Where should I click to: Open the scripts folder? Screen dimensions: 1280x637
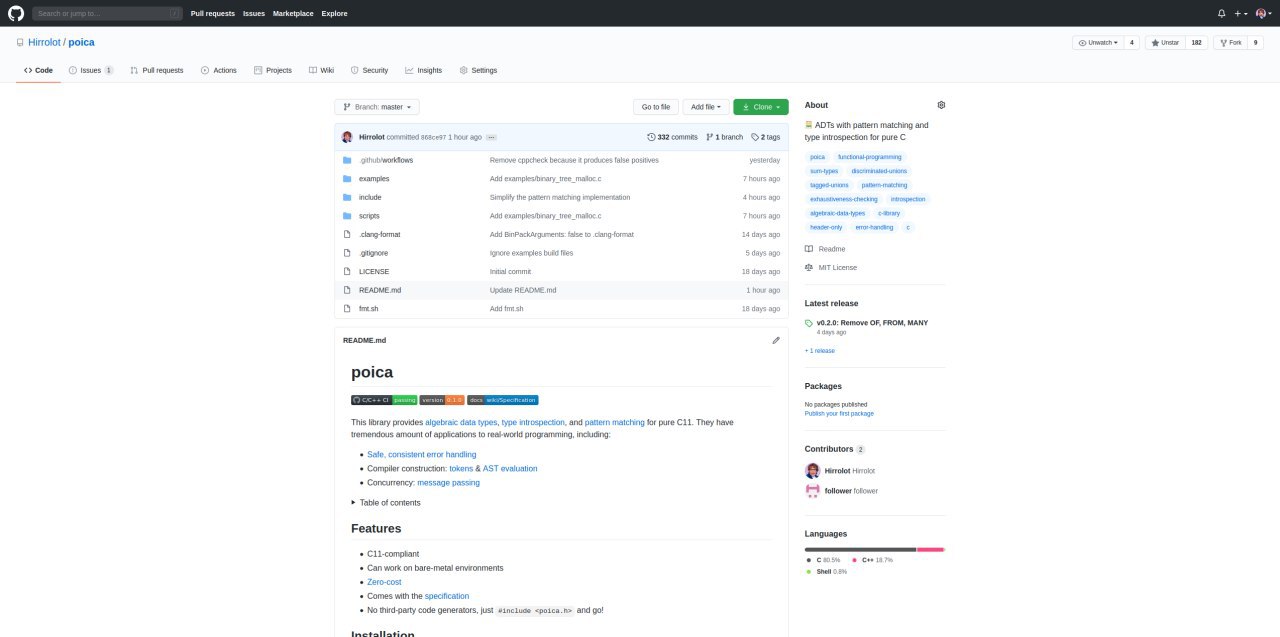pos(369,216)
